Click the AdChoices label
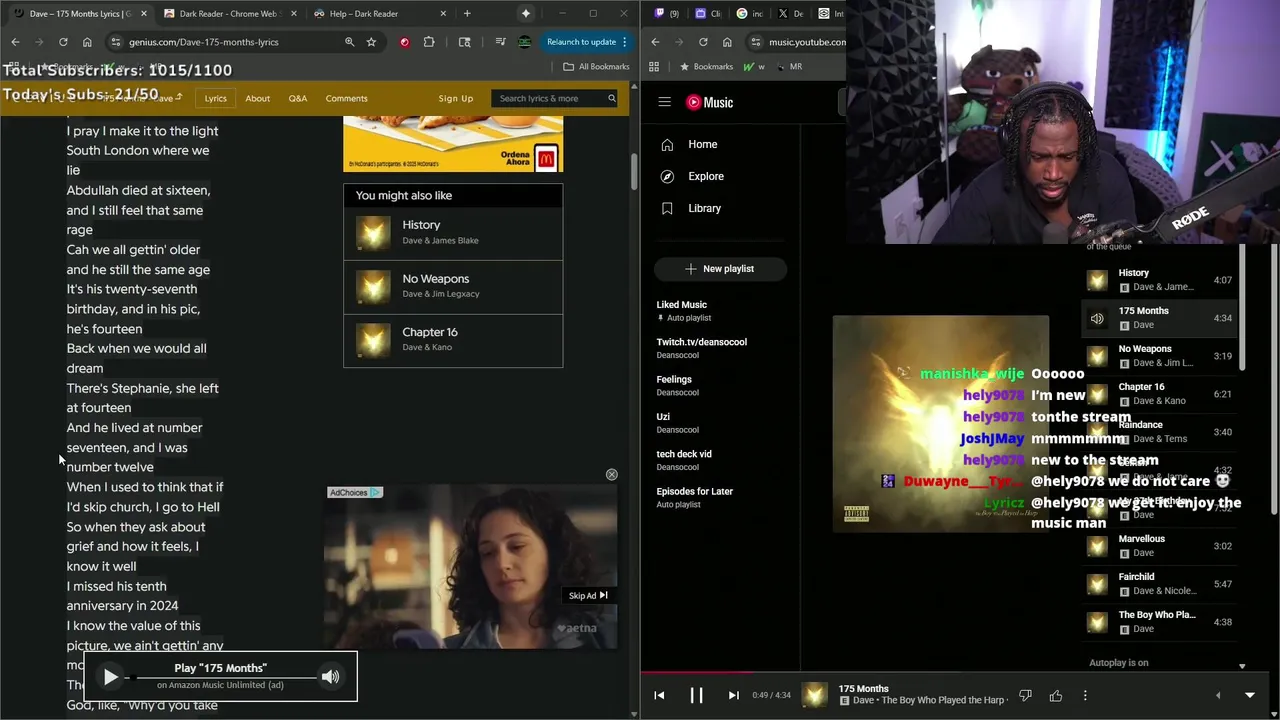Screen dimensions: 1280x720 point(355,492)
